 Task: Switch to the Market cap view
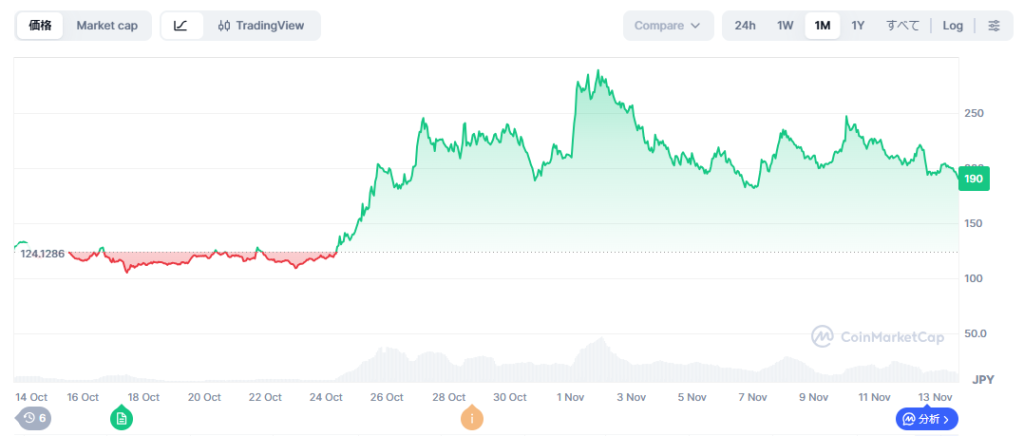pos(107,25)
